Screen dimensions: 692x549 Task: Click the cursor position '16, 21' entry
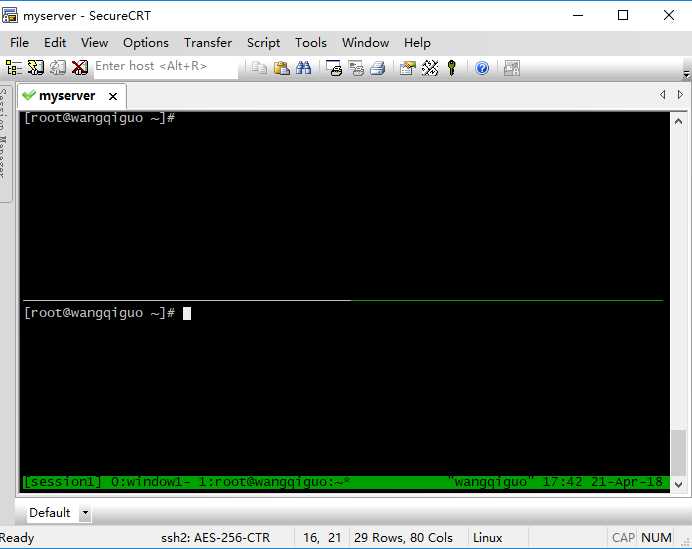pos(322,538)
